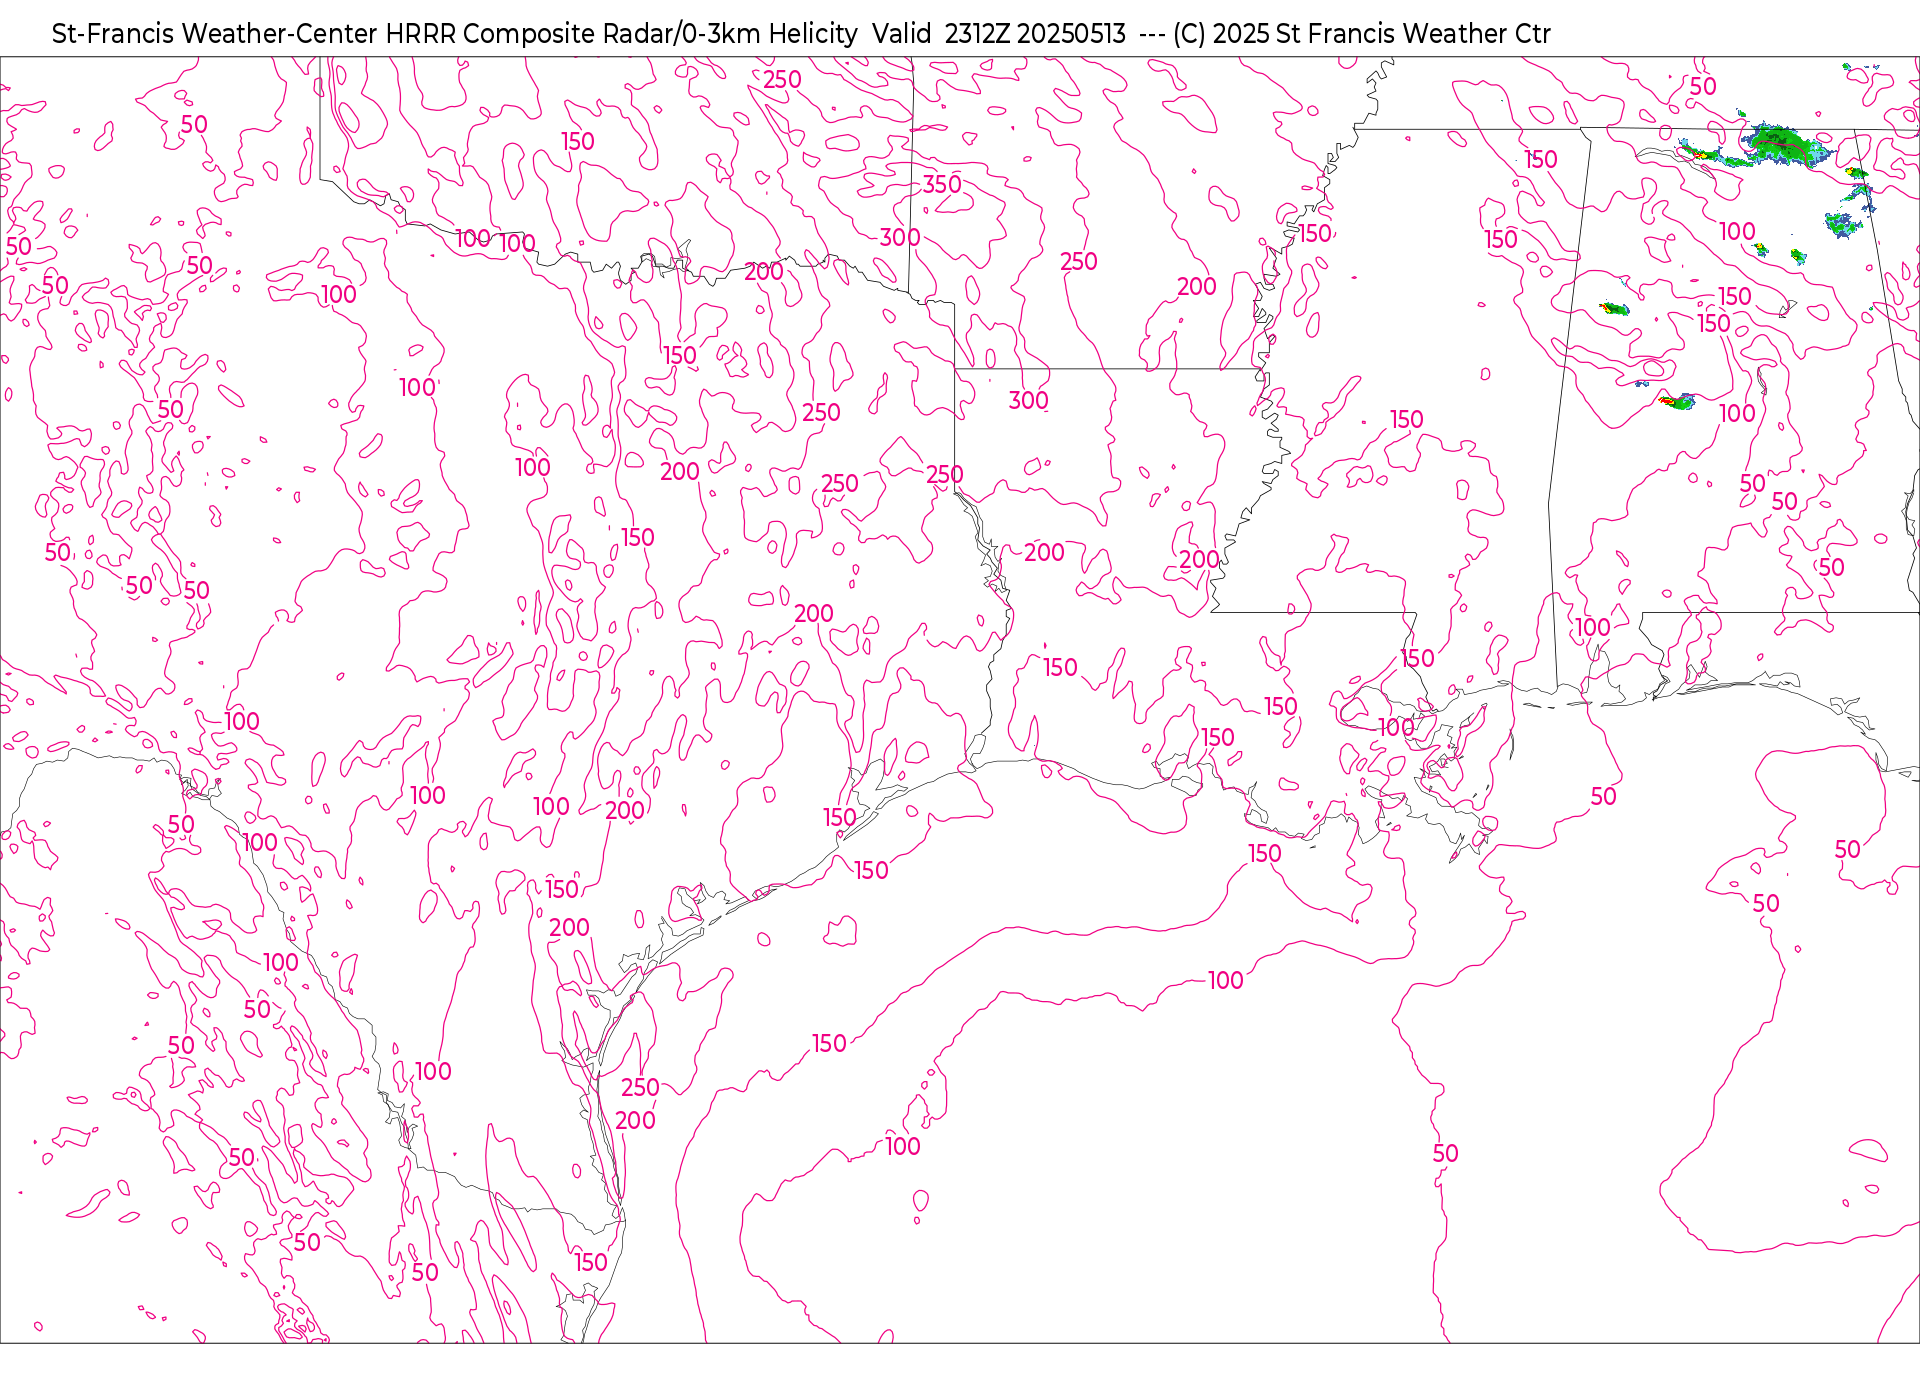Click the "350" helicity contour label
Screen dimensions: 1920x1400
click(941, 184)
